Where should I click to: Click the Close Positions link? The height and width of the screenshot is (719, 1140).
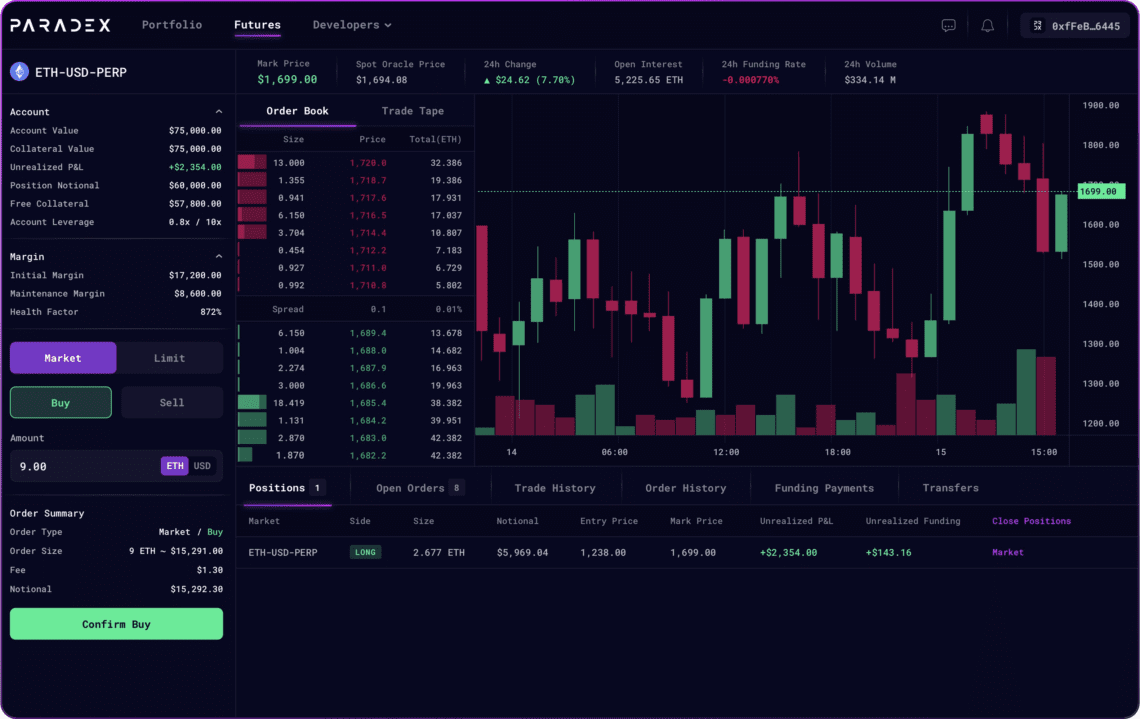point(1031,521)
